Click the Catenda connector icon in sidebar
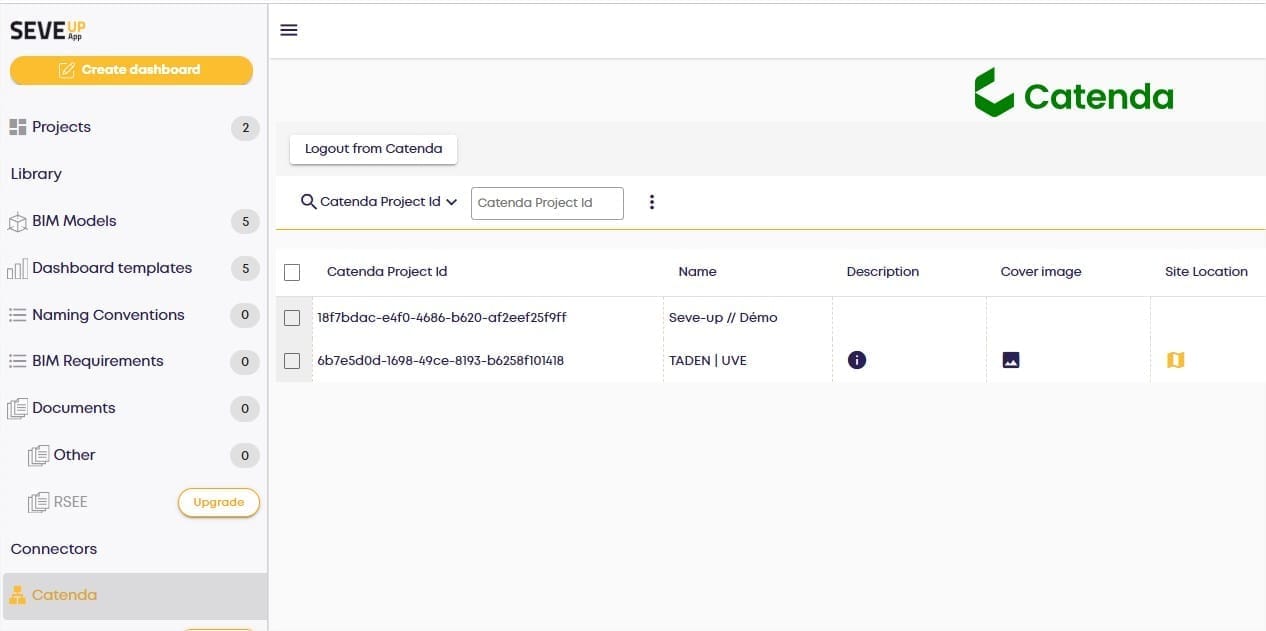Screen dimensions: 1266x631 click(17, 596)
